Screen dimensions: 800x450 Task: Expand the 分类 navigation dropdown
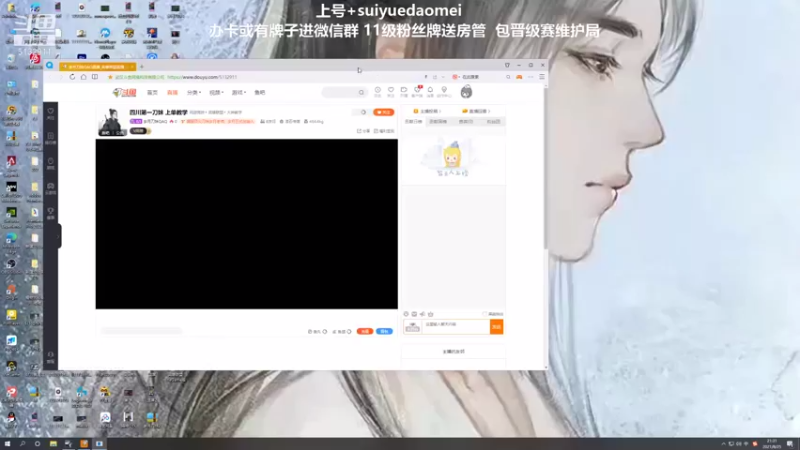[194, 93]
